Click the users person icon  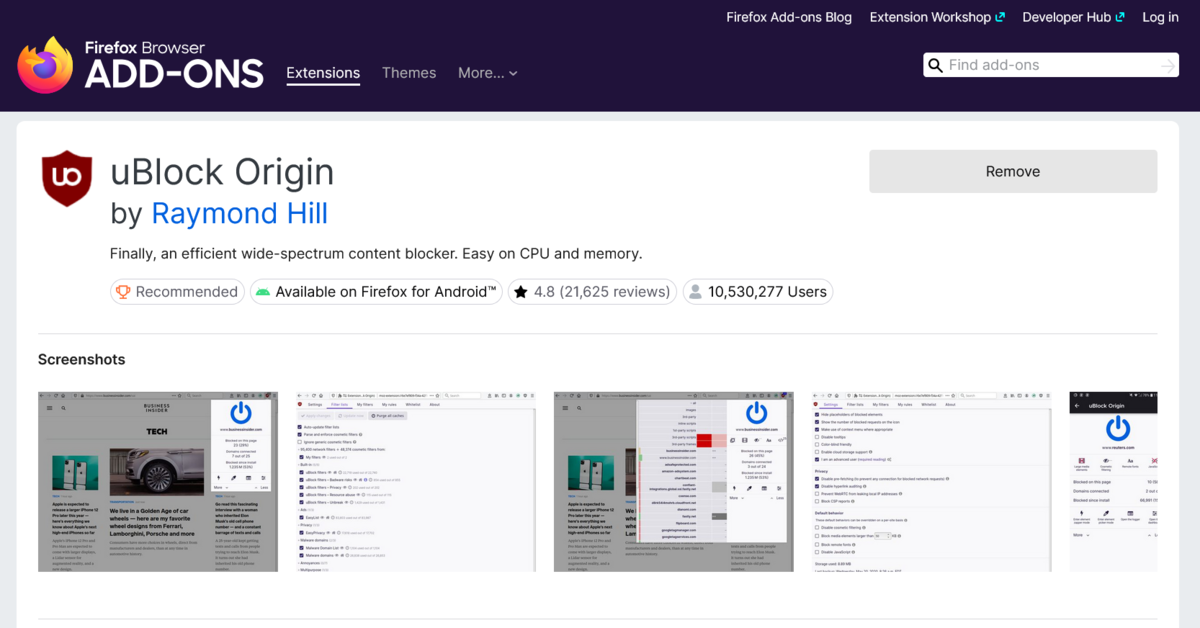694,292
